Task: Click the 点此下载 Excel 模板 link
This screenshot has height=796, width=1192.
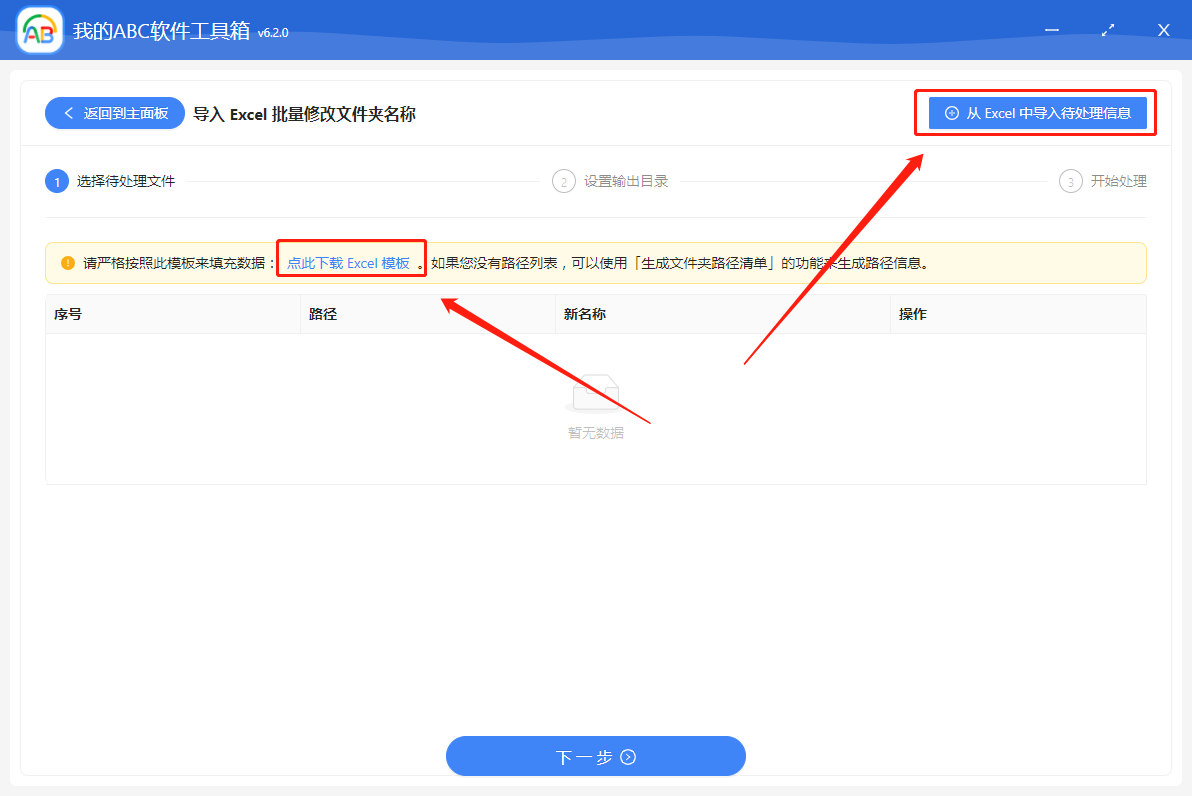Action: coord(350,261)
